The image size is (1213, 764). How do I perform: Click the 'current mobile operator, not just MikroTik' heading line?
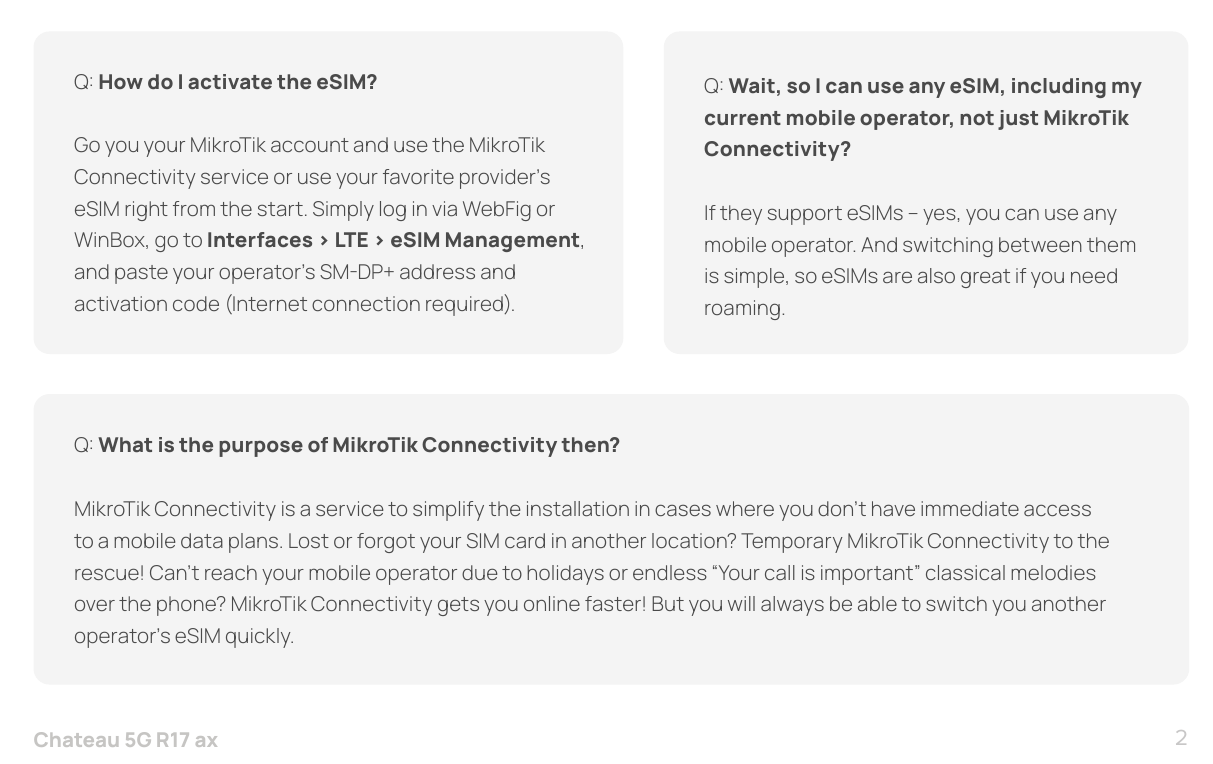point(916,118)
